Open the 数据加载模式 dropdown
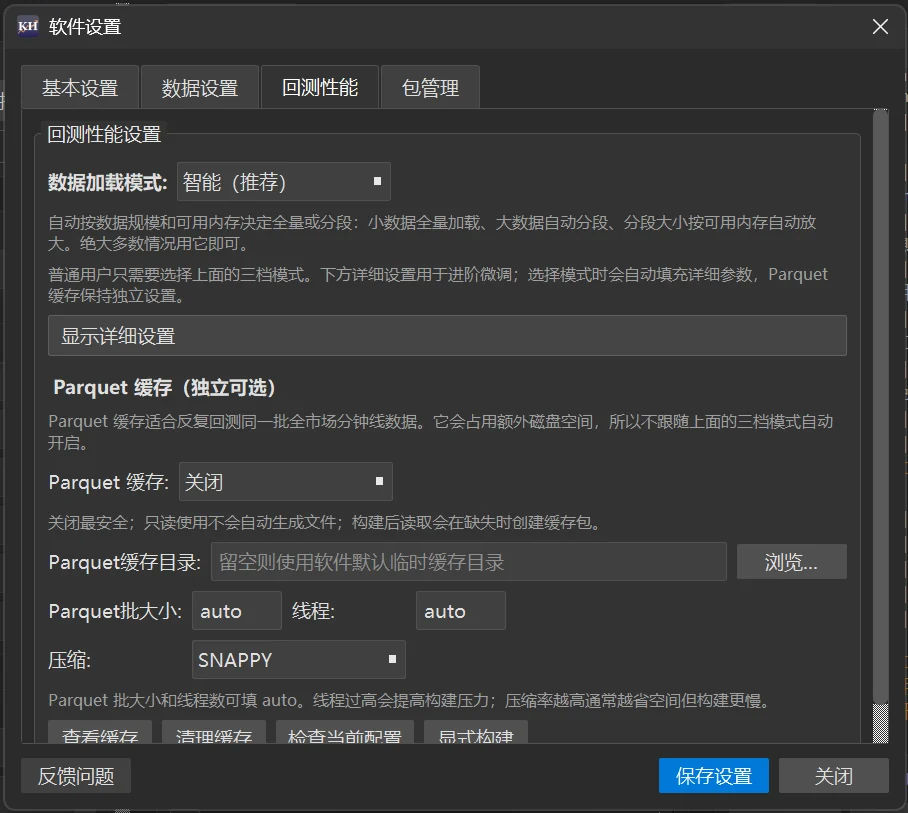 pyautogui.click(x=284, y=182)
